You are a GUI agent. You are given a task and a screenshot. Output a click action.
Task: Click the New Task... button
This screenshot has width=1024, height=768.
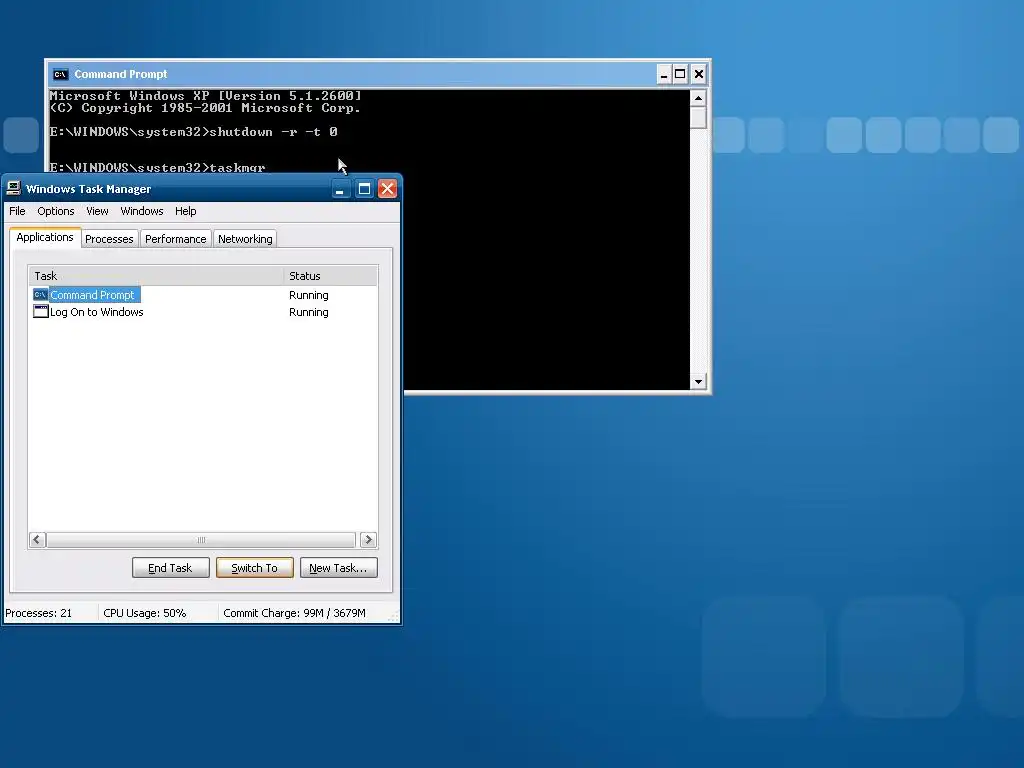[338, 568]
